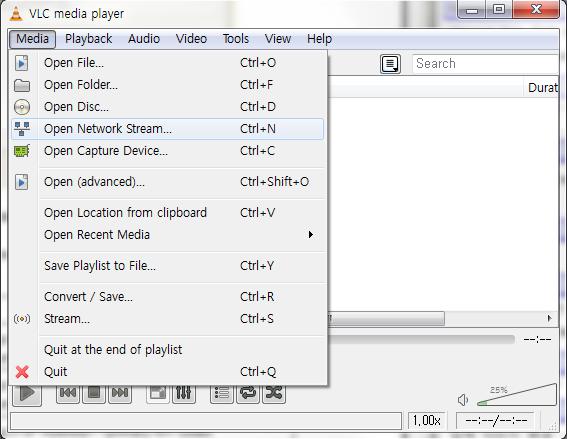Choose Open Folder... entry
The image size is (567, 439).
tap(168, 85)
